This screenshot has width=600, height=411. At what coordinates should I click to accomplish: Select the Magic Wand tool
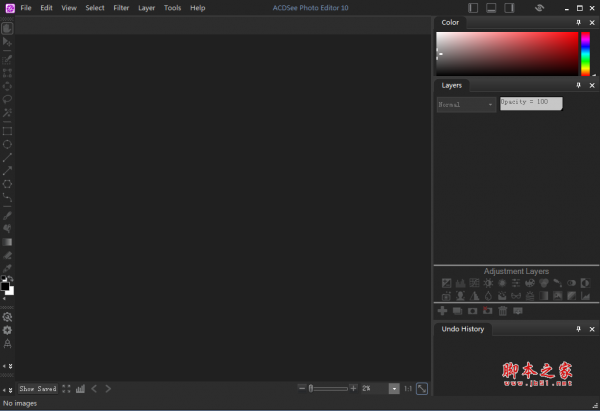pyautogui.click(x=7, y=113)
